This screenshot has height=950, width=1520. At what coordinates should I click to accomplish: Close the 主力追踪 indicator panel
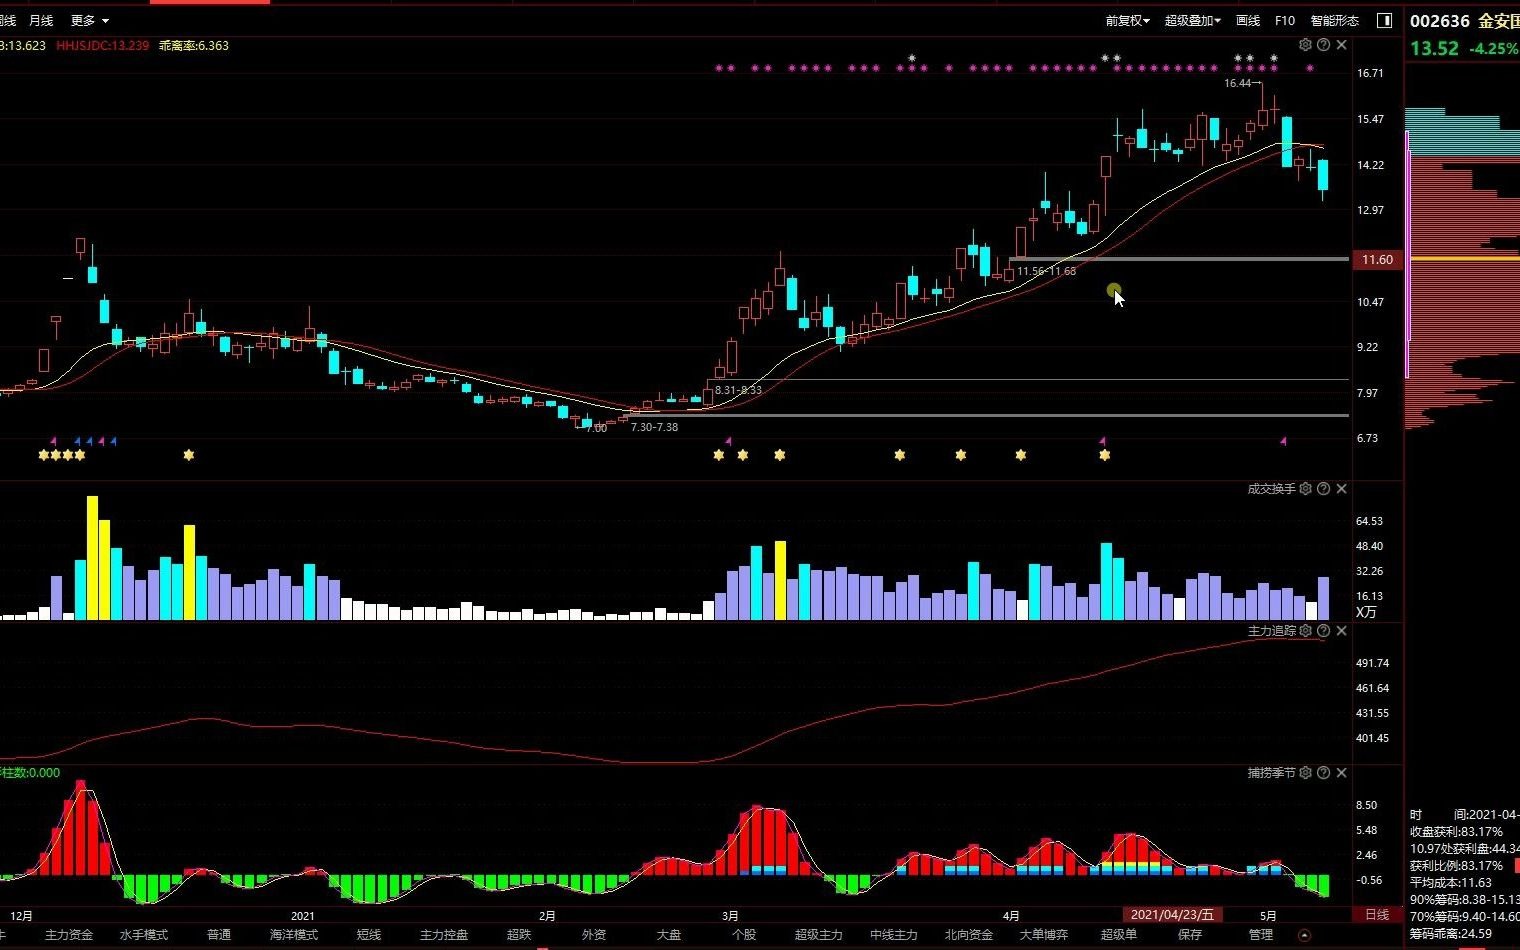(1342, 631)
